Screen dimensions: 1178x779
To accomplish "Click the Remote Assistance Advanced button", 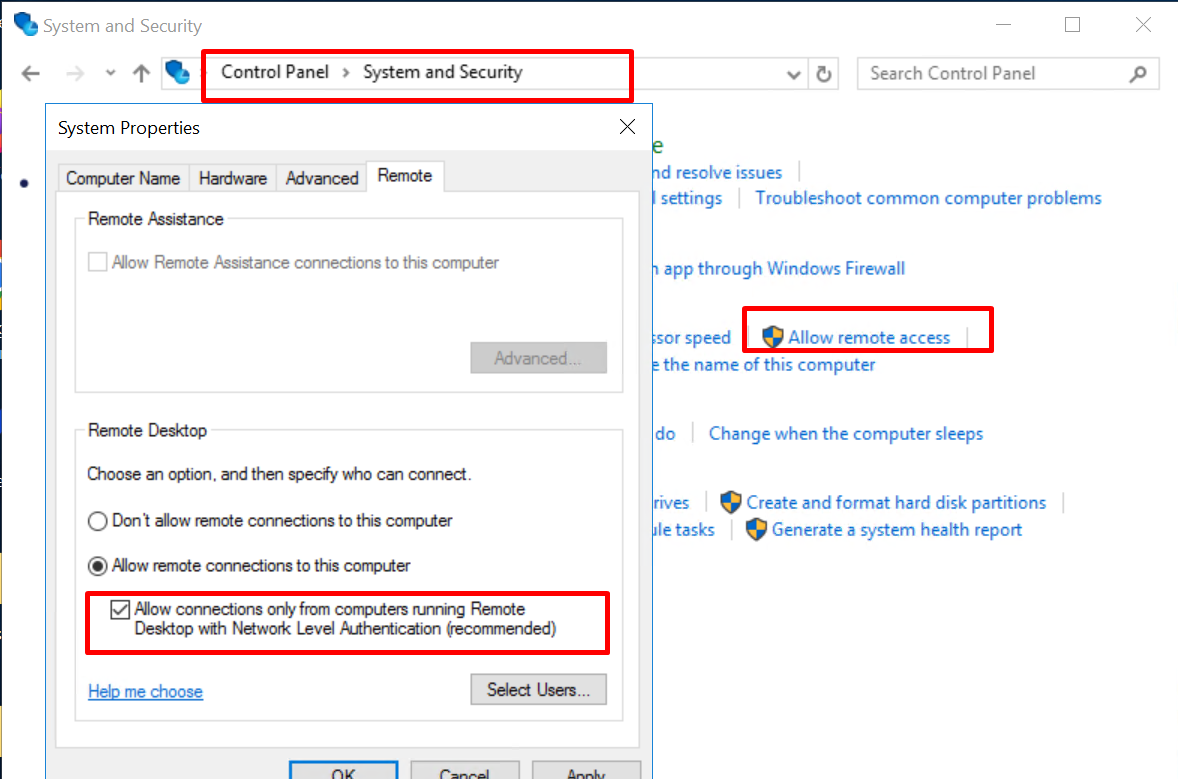I will (539, 358).
